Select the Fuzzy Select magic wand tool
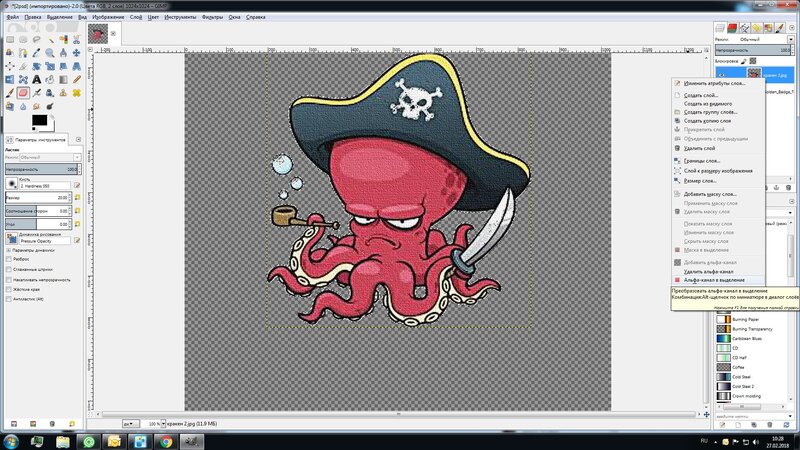 point(50,39)
